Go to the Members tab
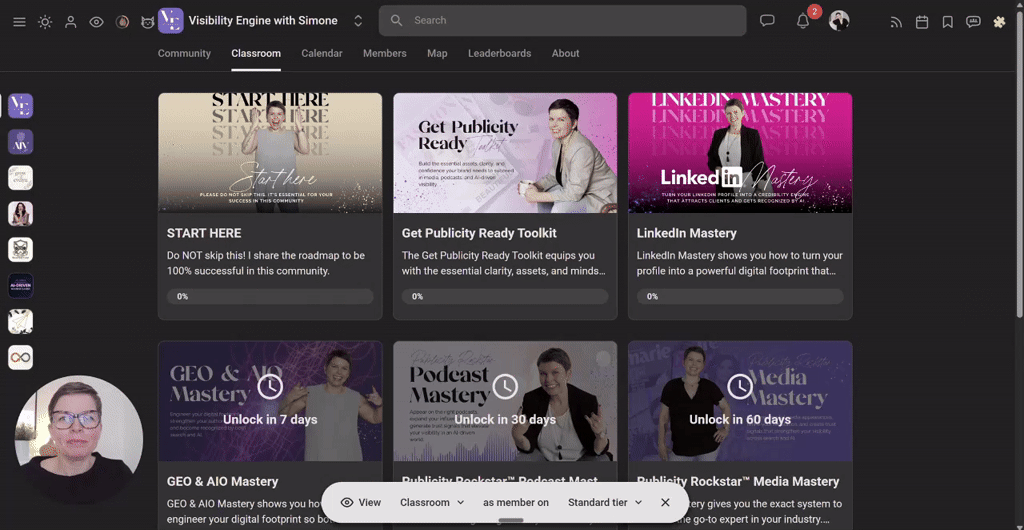Screen dimensions: 1024x530 (x=385, y=54)
